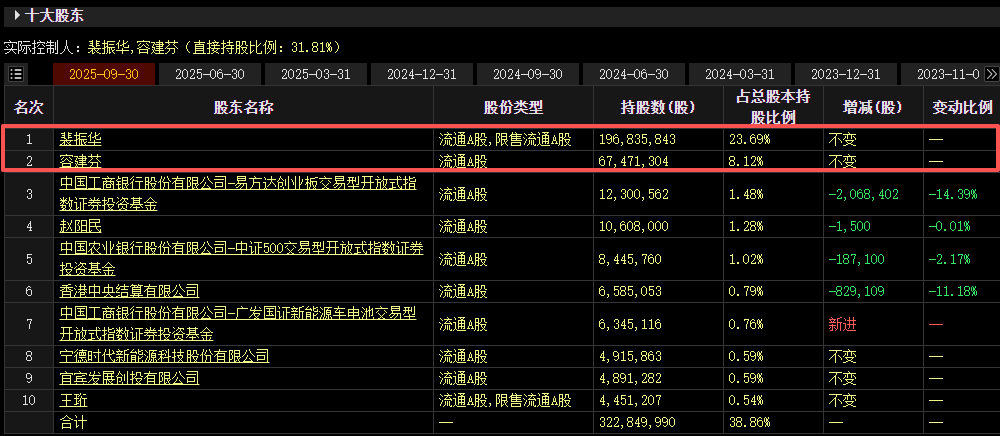Collapse the 十大股东 section triangle
This screenshot has height=436, width=1000.
pyautogui.click(x=15, y=15)
